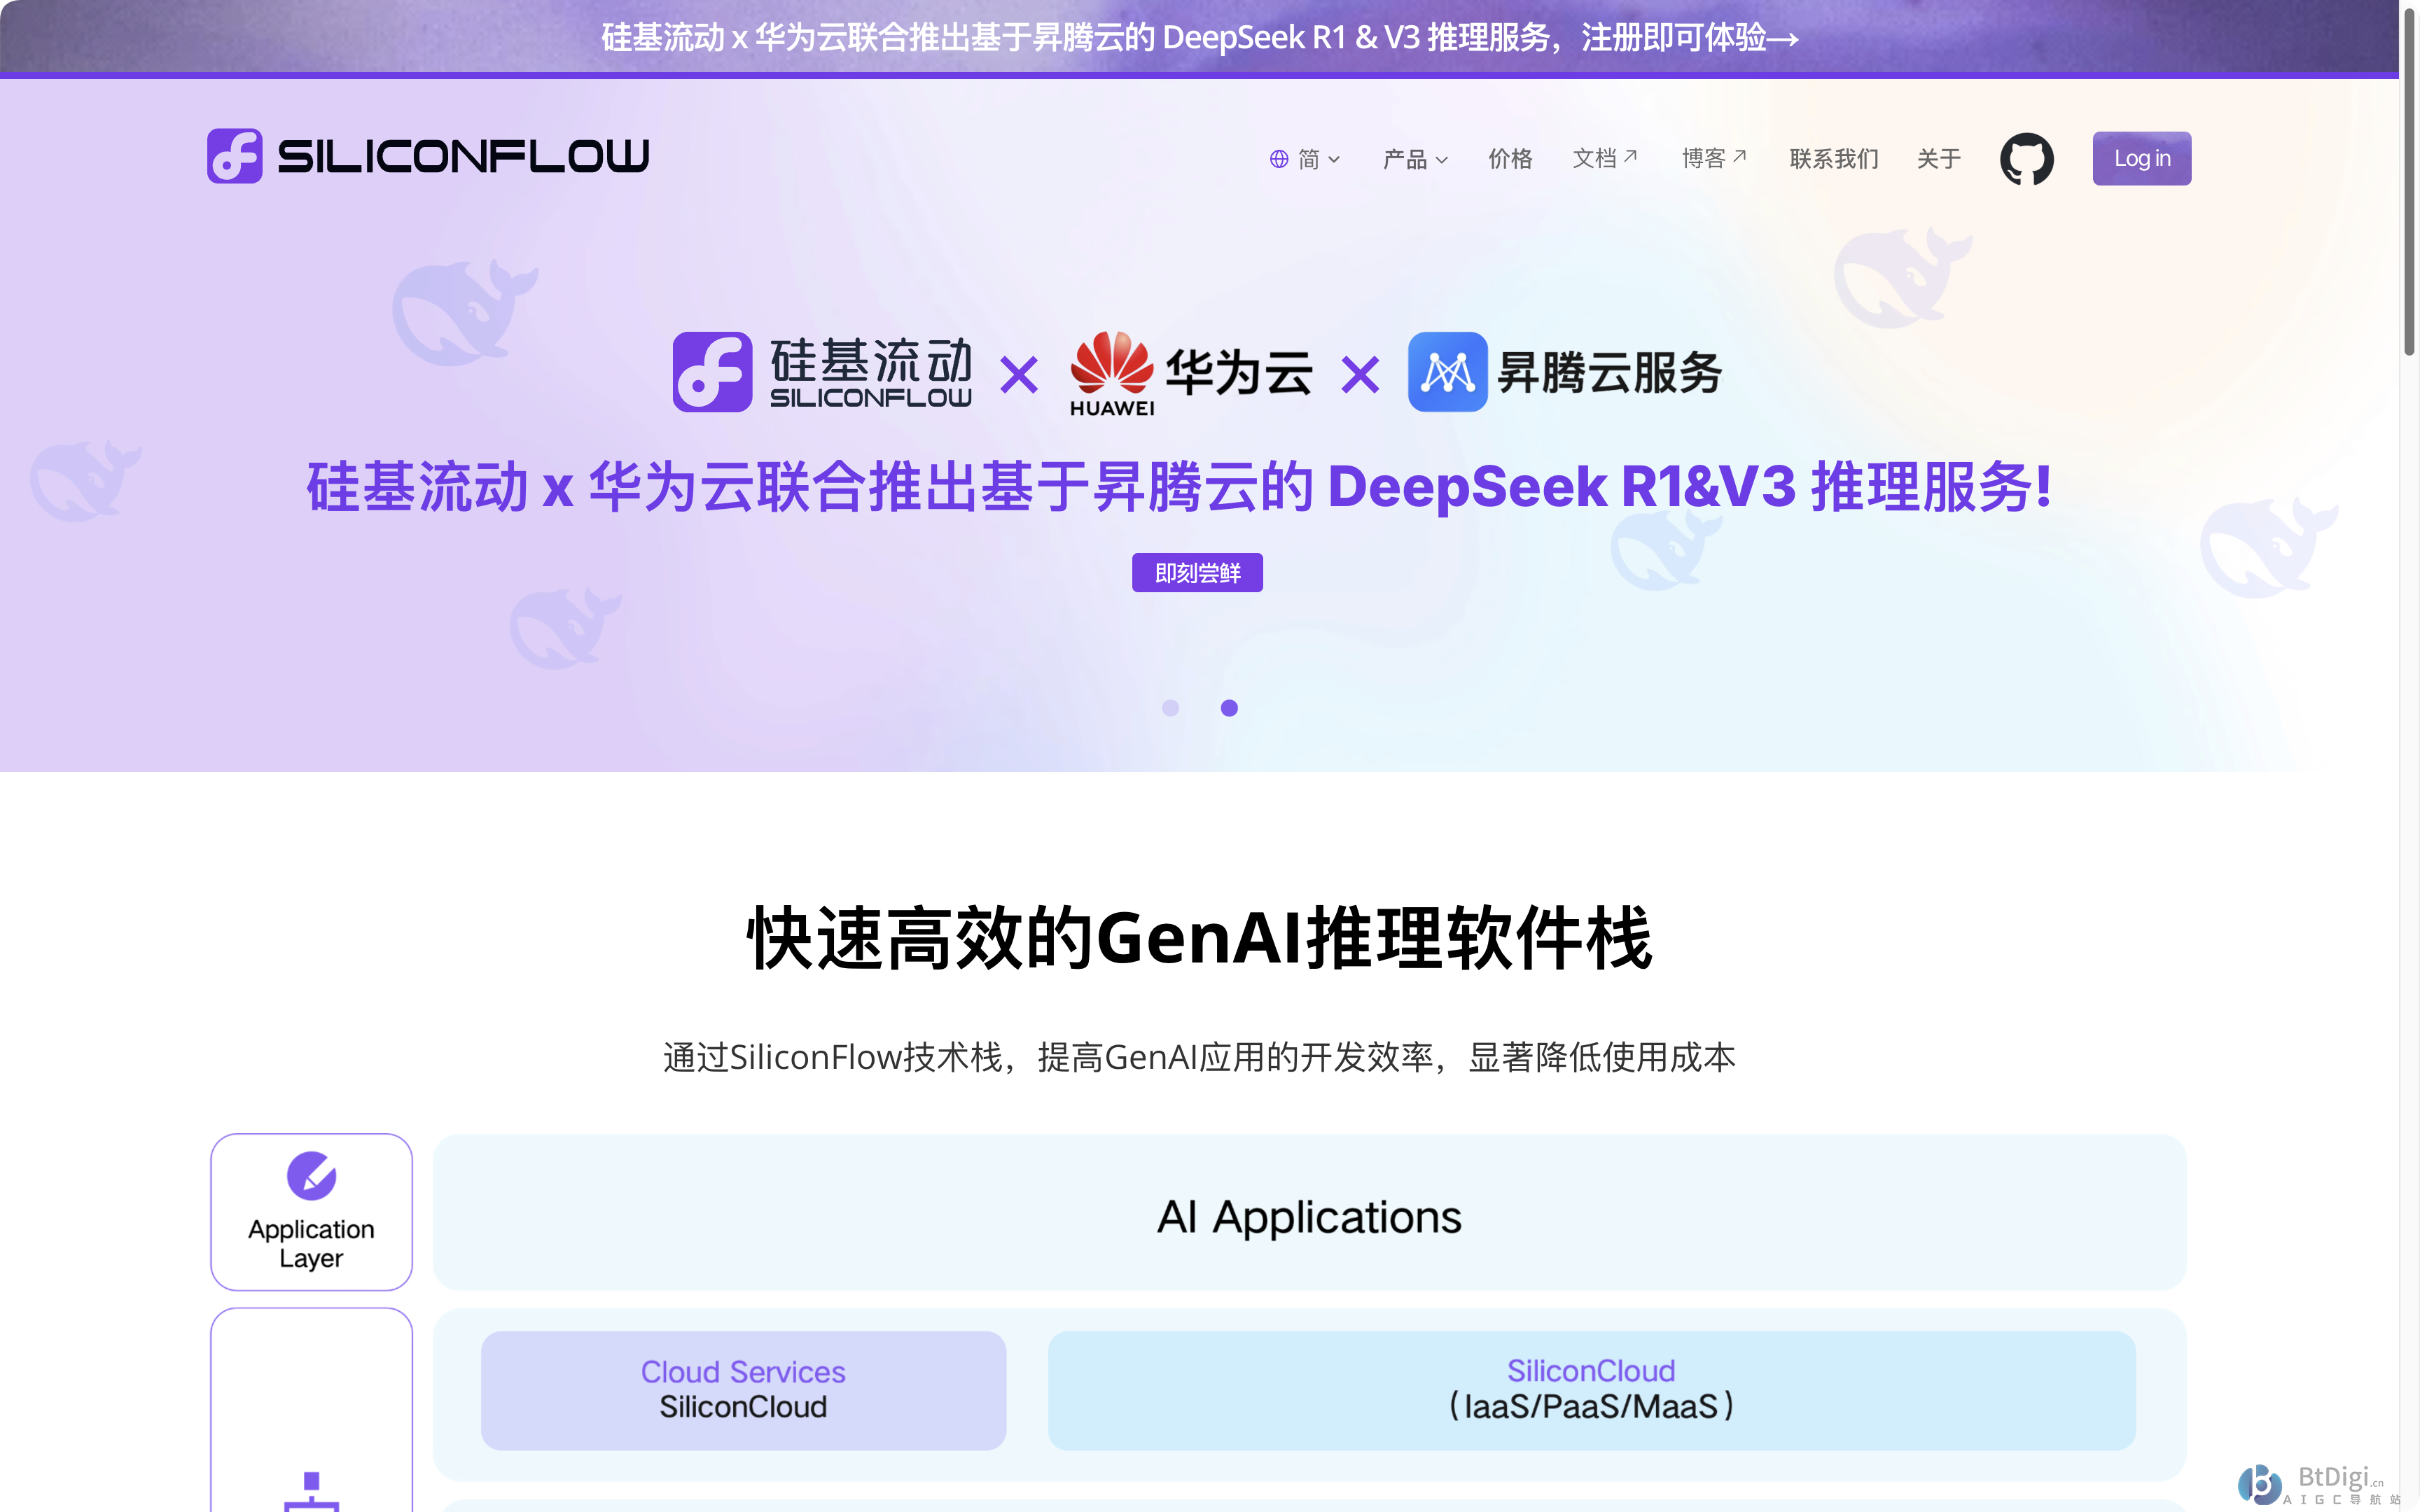Open the 关于 about page
Screen dimensions: 2420x1512
pyautogui.click(x=1938, y=159)
